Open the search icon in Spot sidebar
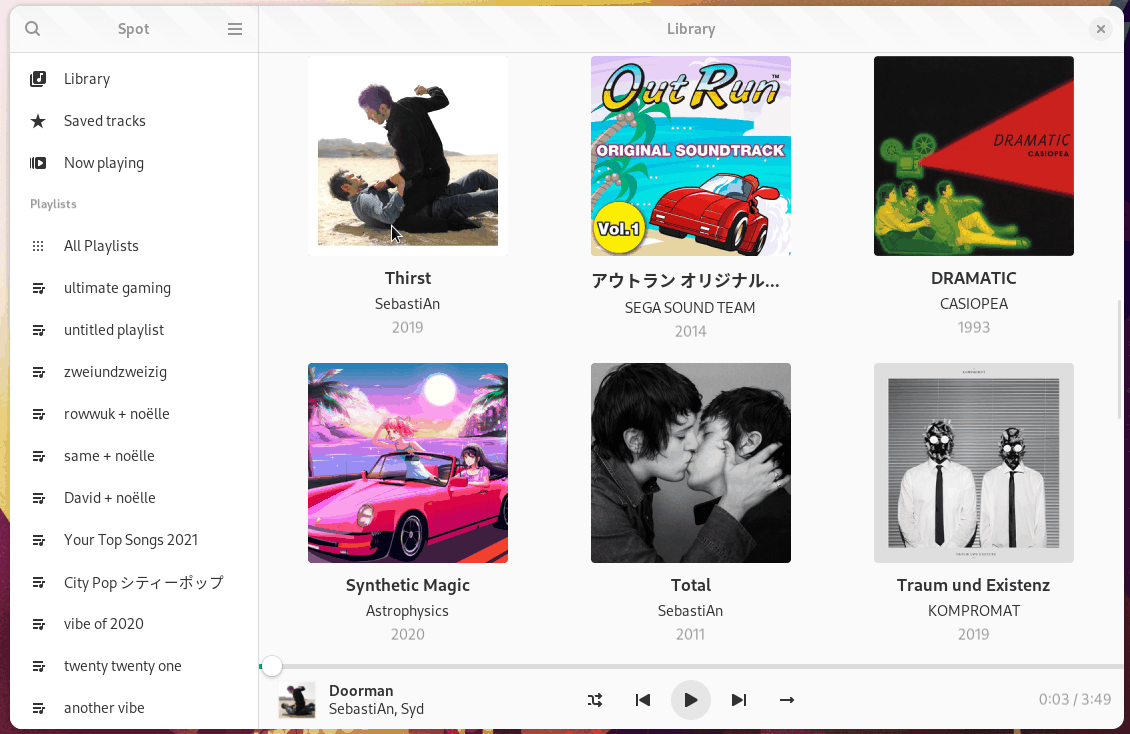 32,29
